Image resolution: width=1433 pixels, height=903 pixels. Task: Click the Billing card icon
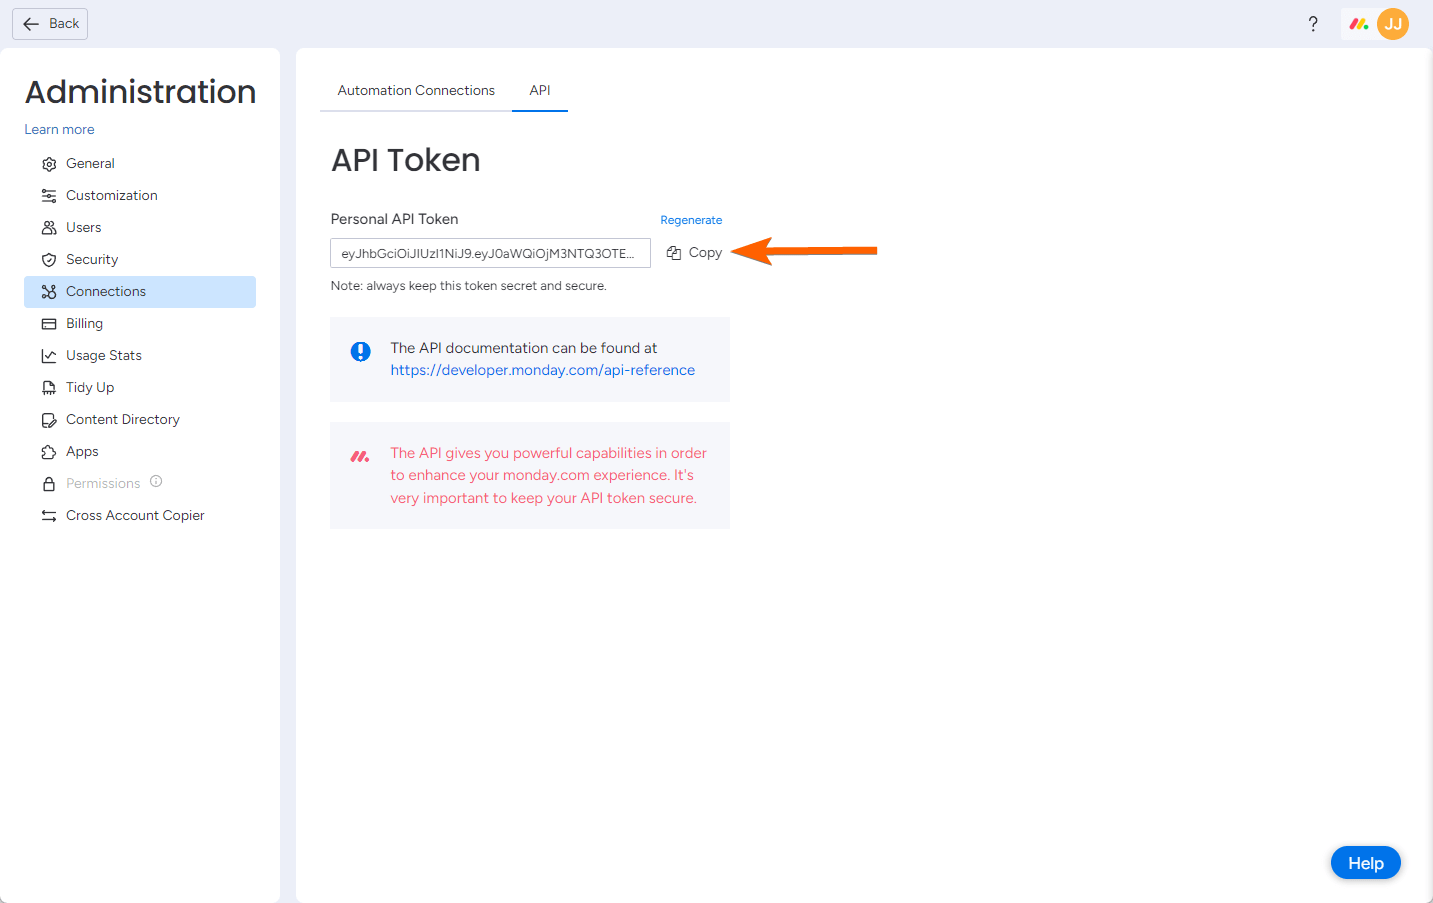49,324
